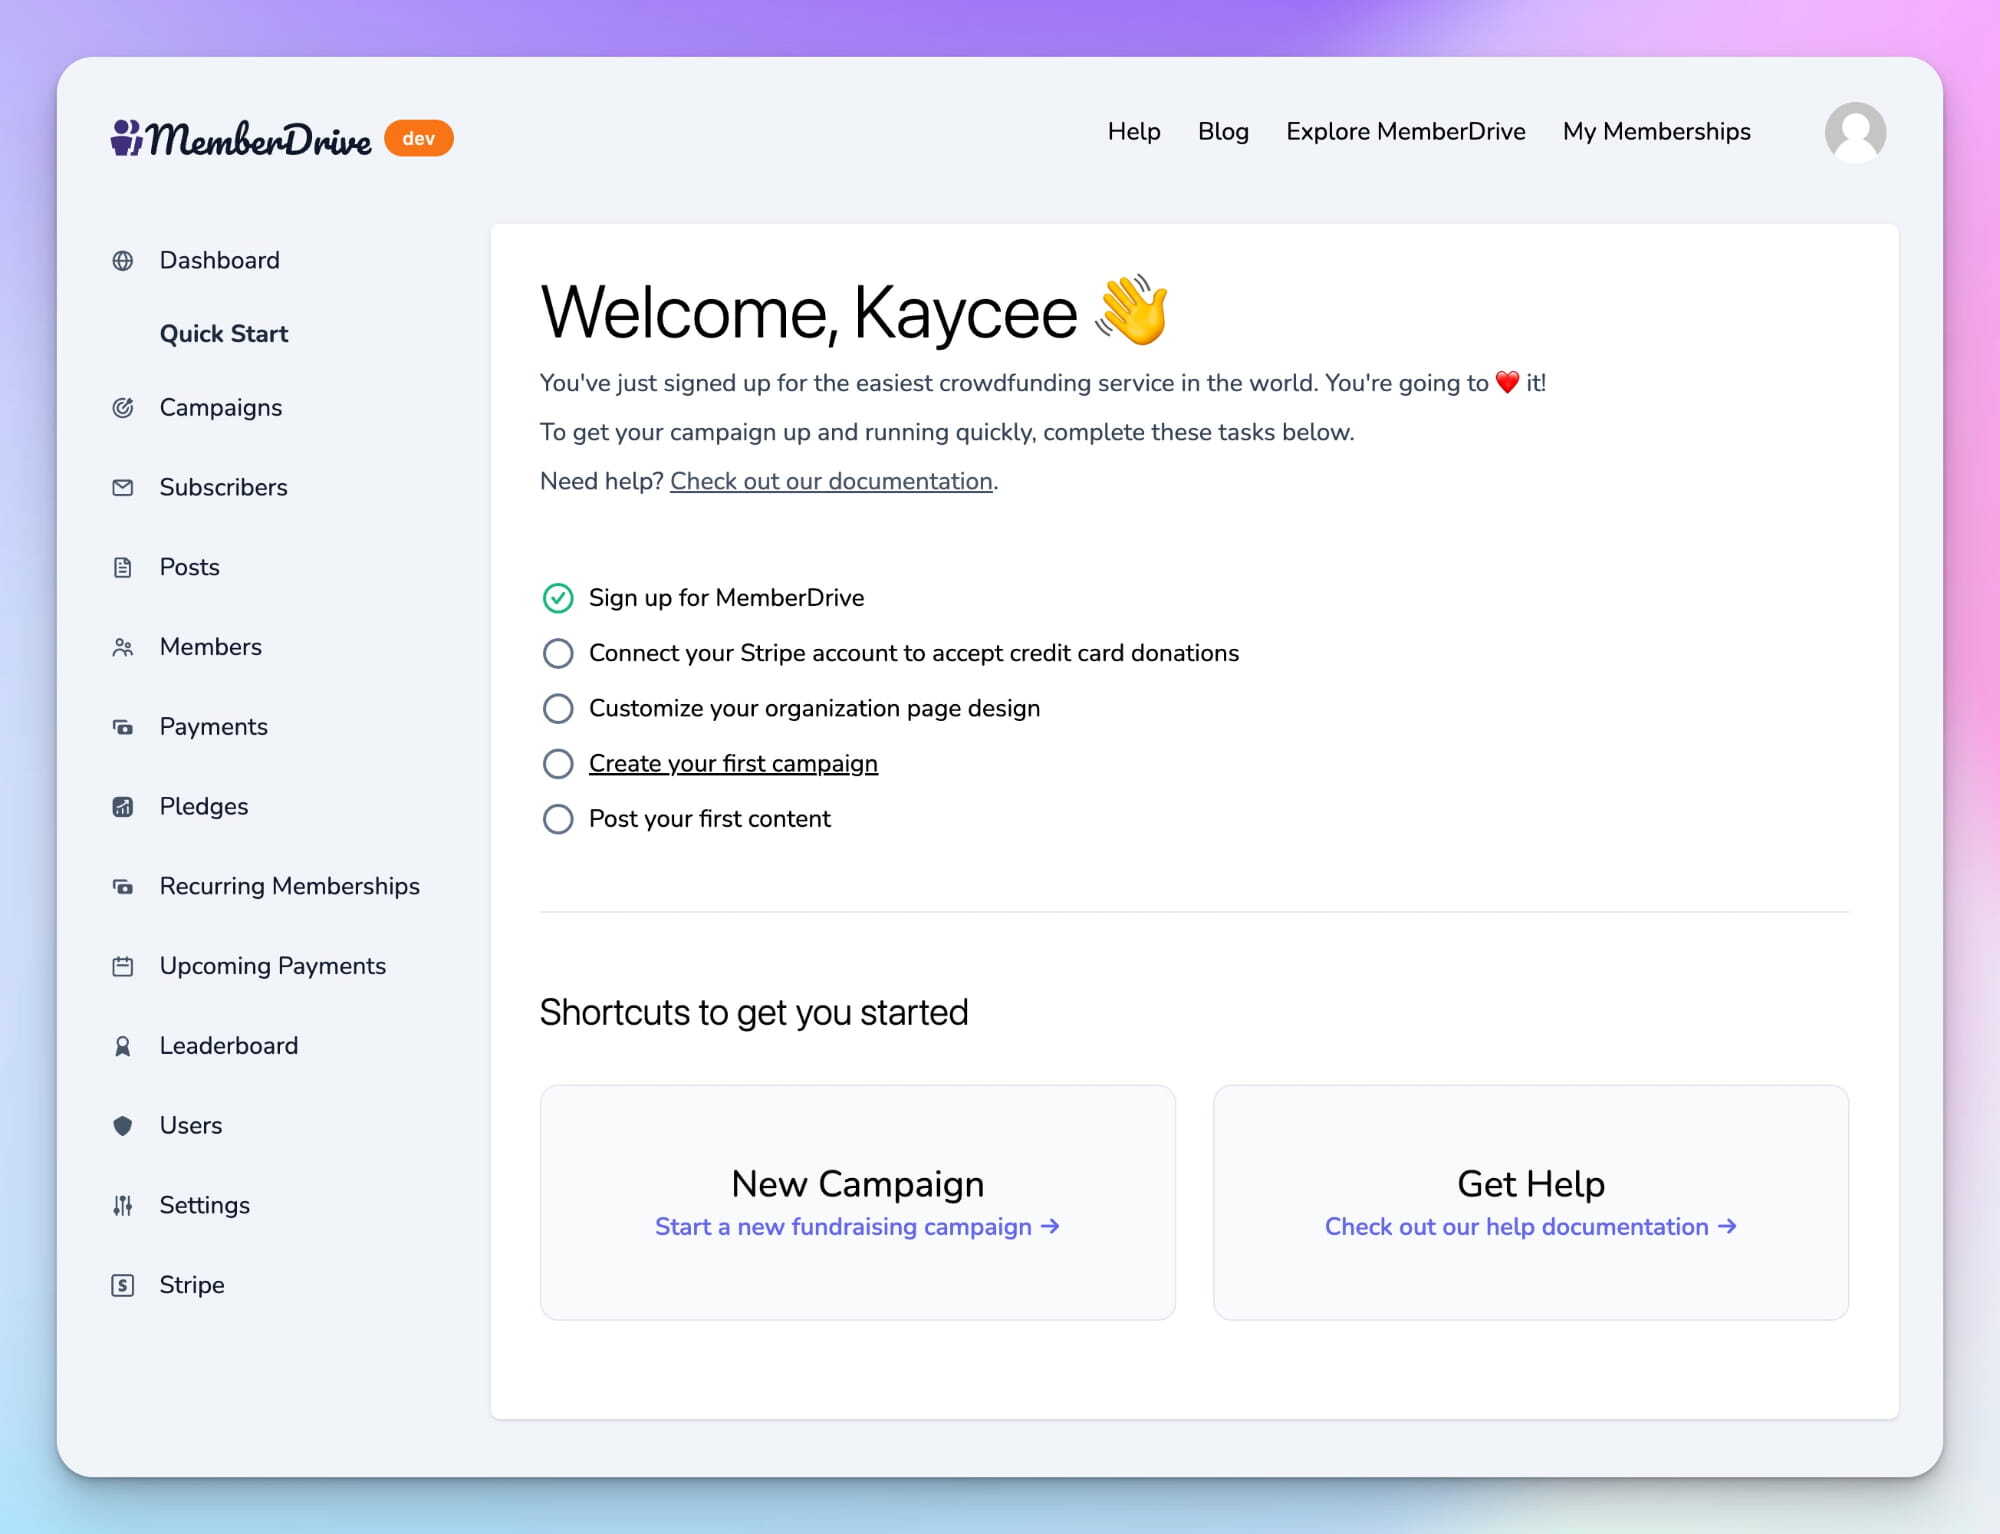Screen dimensions: 2000x1534
Task: Open the Payments sidebar item
Action: click(x=214, y=727)
